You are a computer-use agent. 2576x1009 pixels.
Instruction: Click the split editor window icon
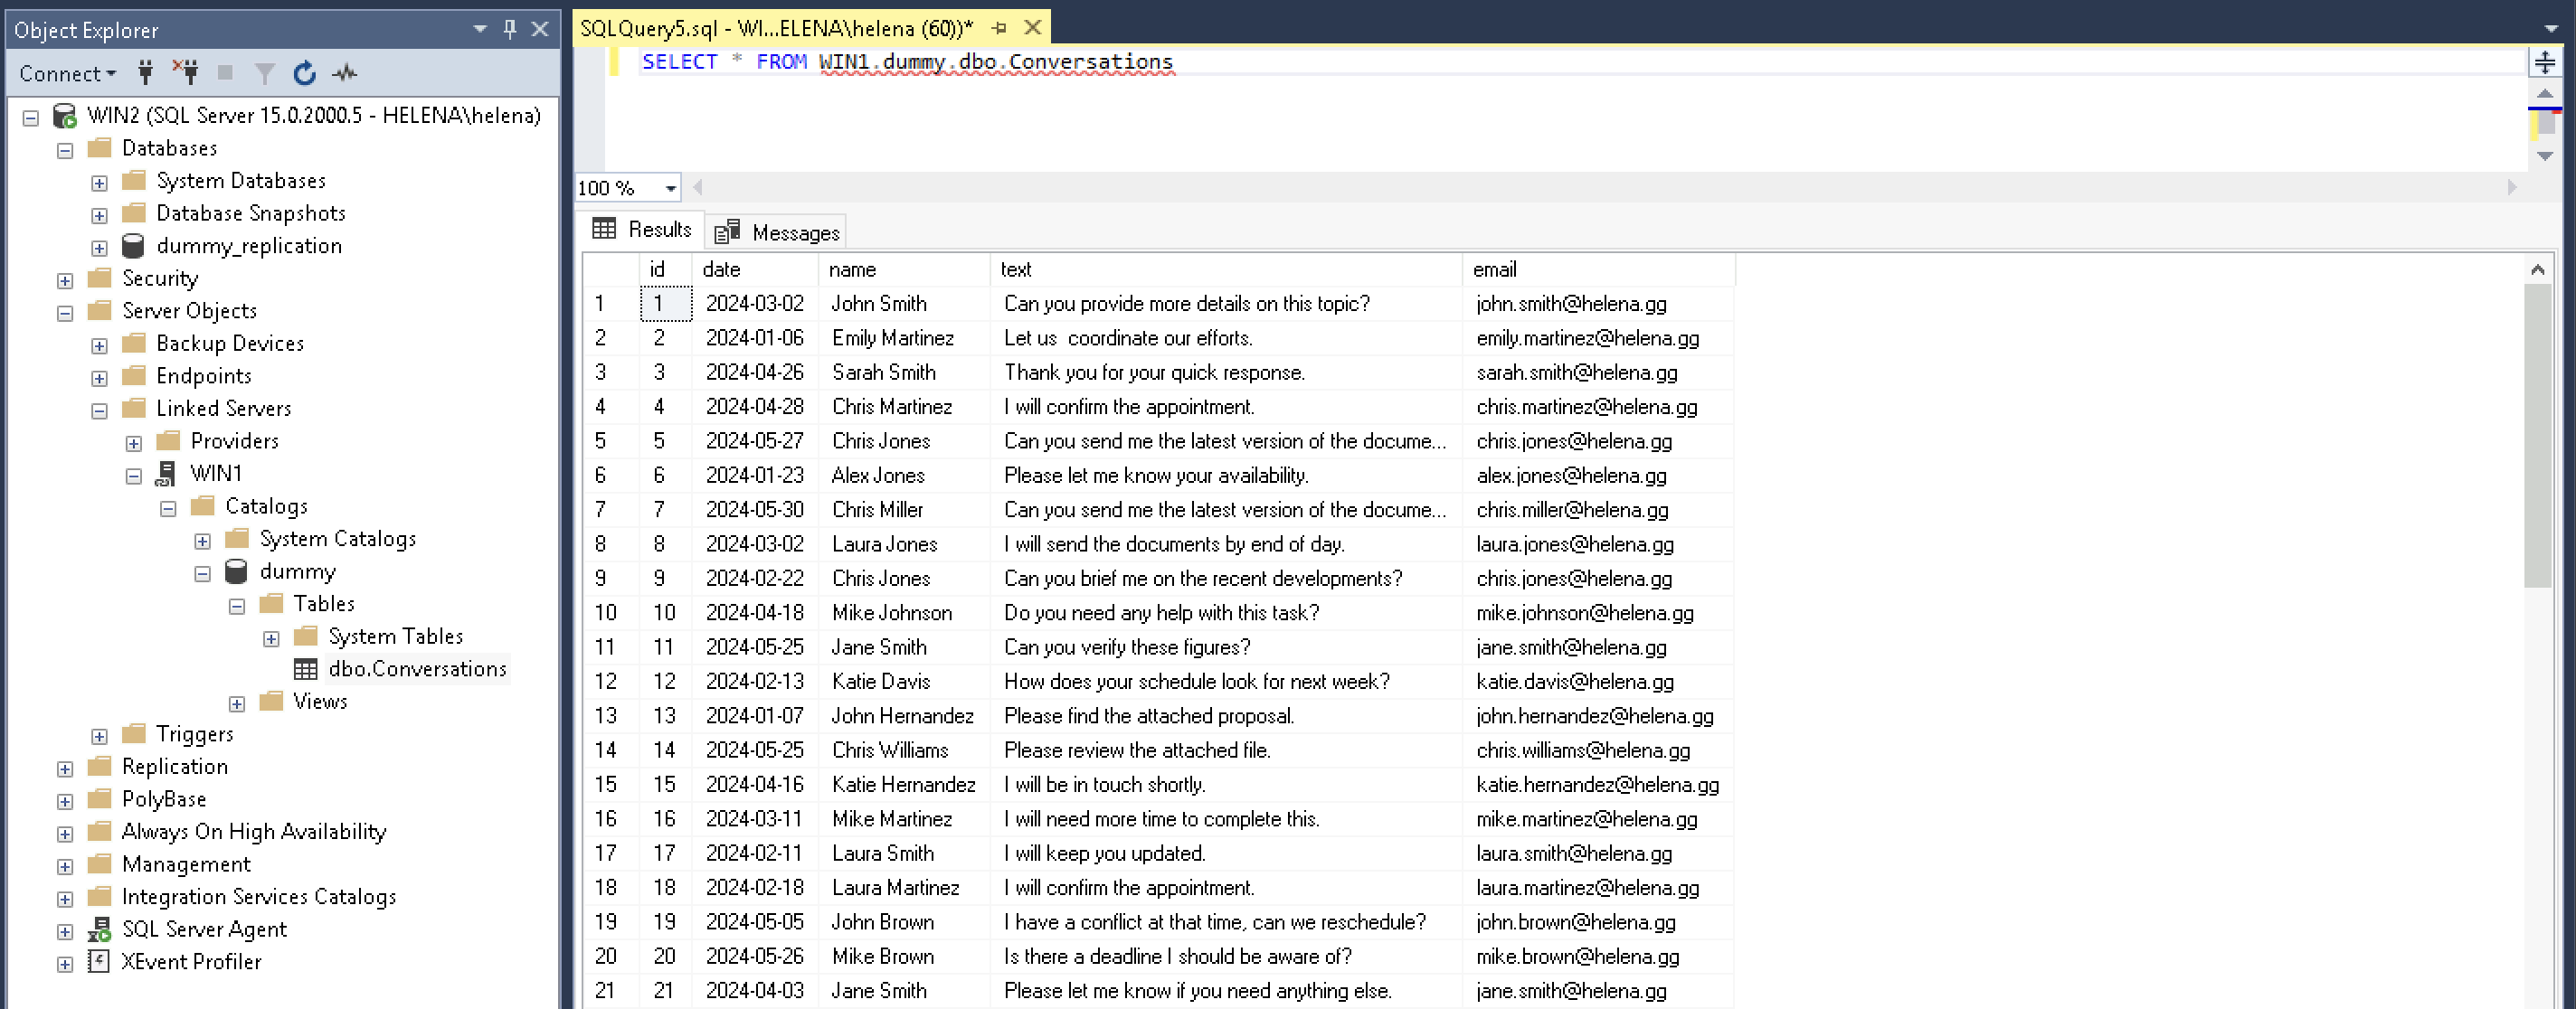(2544, 62)
